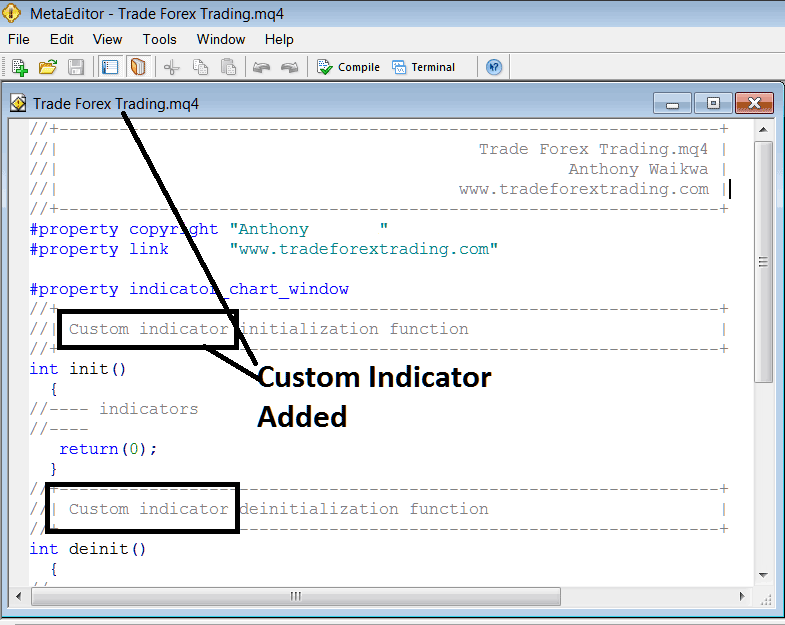Image resolution: width=785 pixels, height=625 pixels.
Task: Create a new file via toolbar icon
Action: (19, 67)
